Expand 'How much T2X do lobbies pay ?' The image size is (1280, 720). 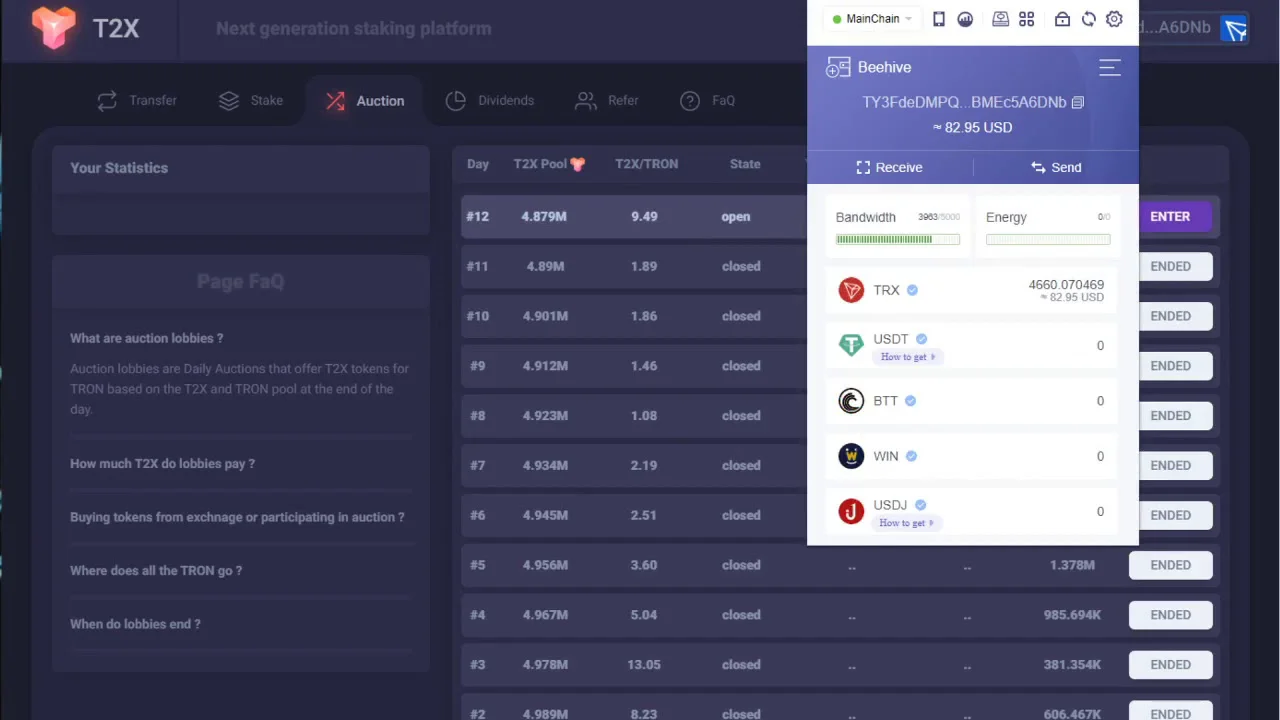tap(162, 464)
